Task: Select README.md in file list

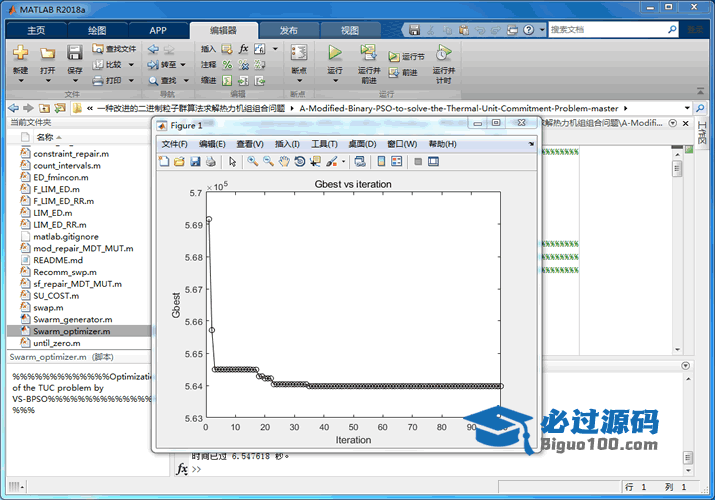Action: point(58,260)
